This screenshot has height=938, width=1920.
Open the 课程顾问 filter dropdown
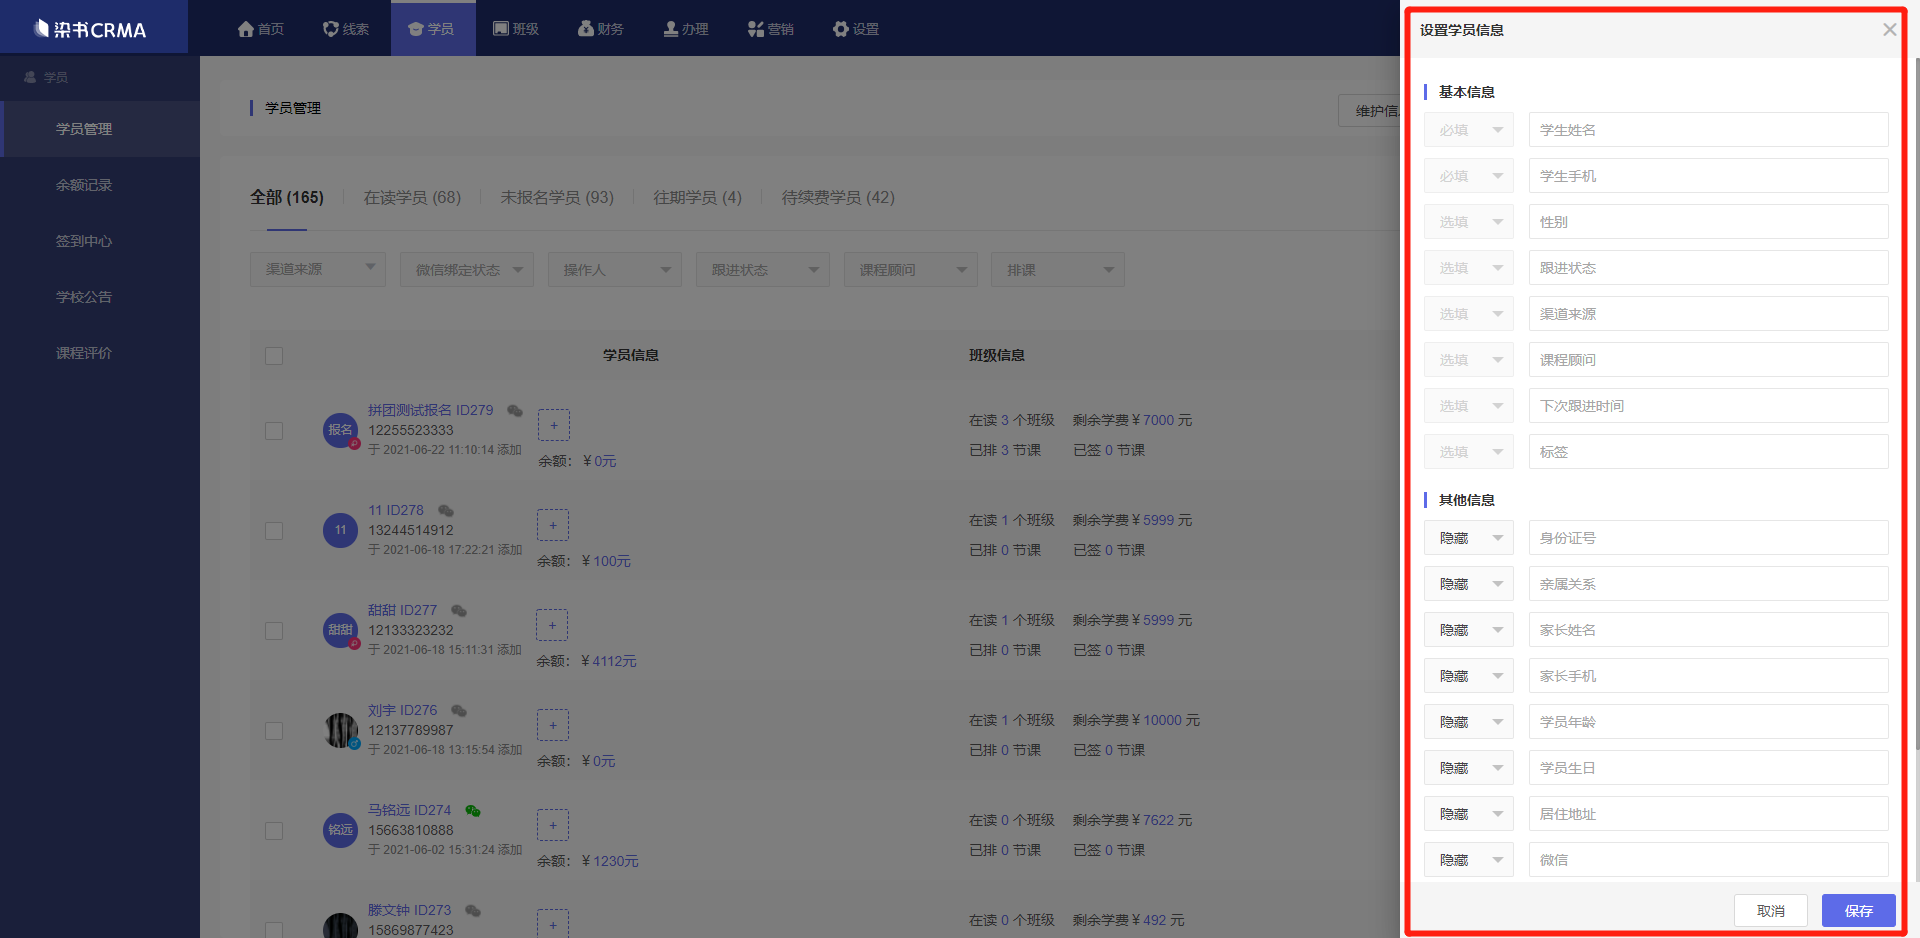point(911,269)
